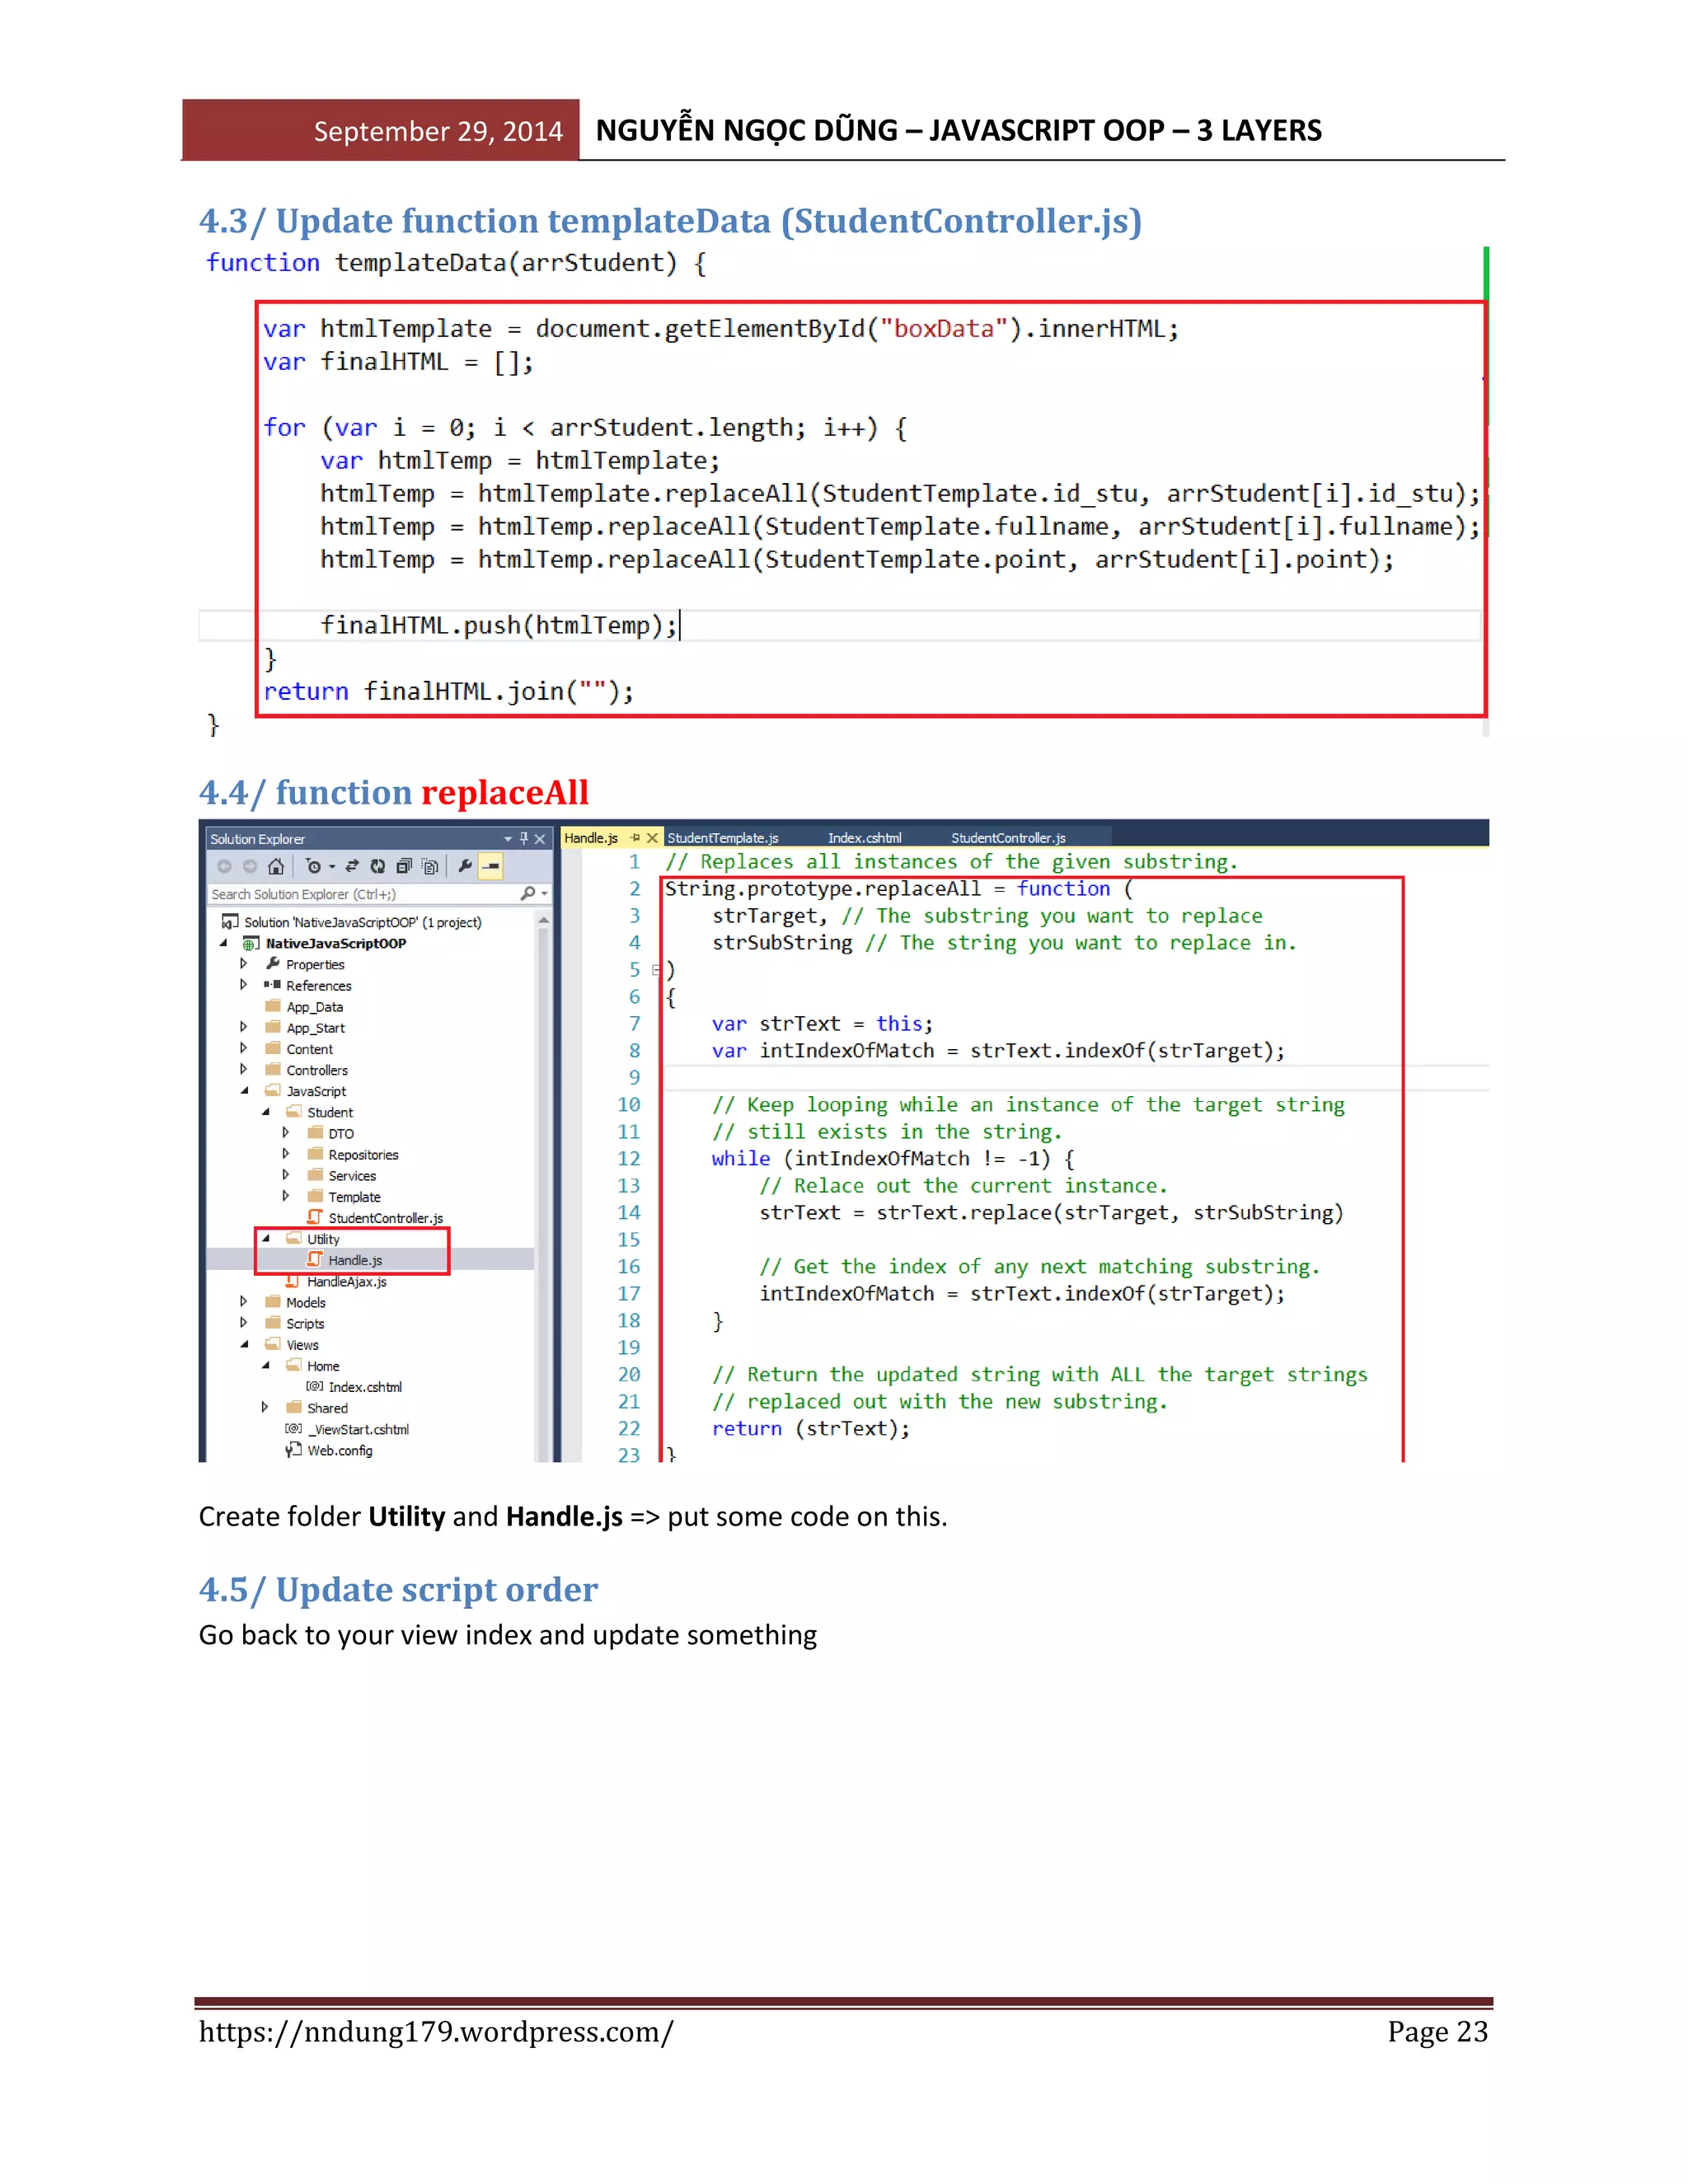Collapse the Utility folder node
The width and height of the screenshot is (1688, 2184).
point(265,1239)
